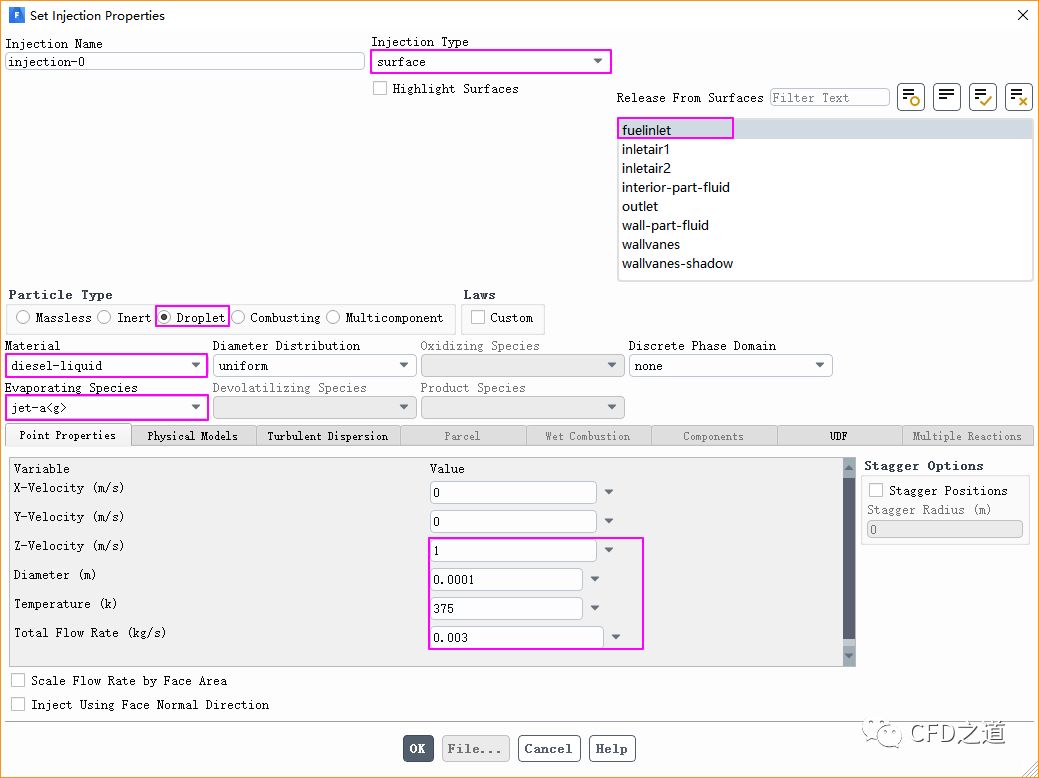Open the Diameter value options arrow
1039x778 pixels.
[x=595, y=579]
